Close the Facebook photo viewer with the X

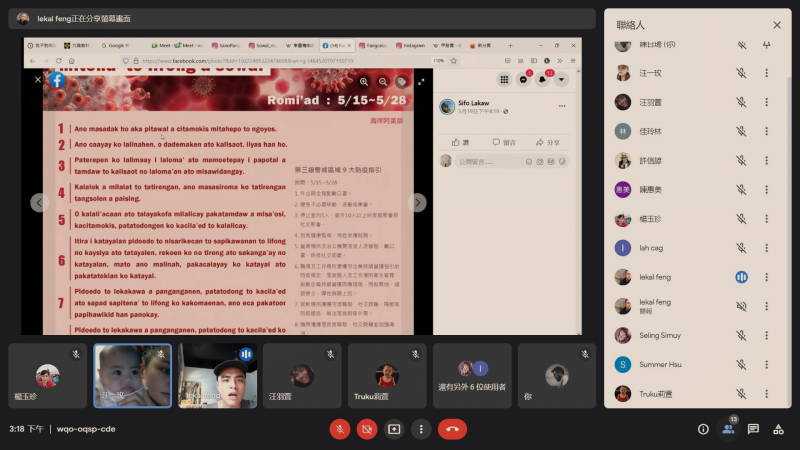(x=37, y=79)
